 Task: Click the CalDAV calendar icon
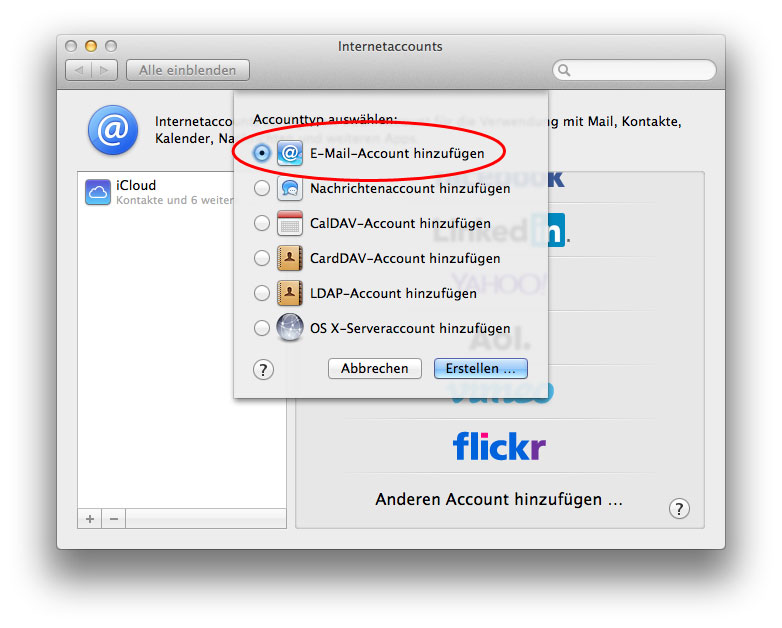point(289,223)
